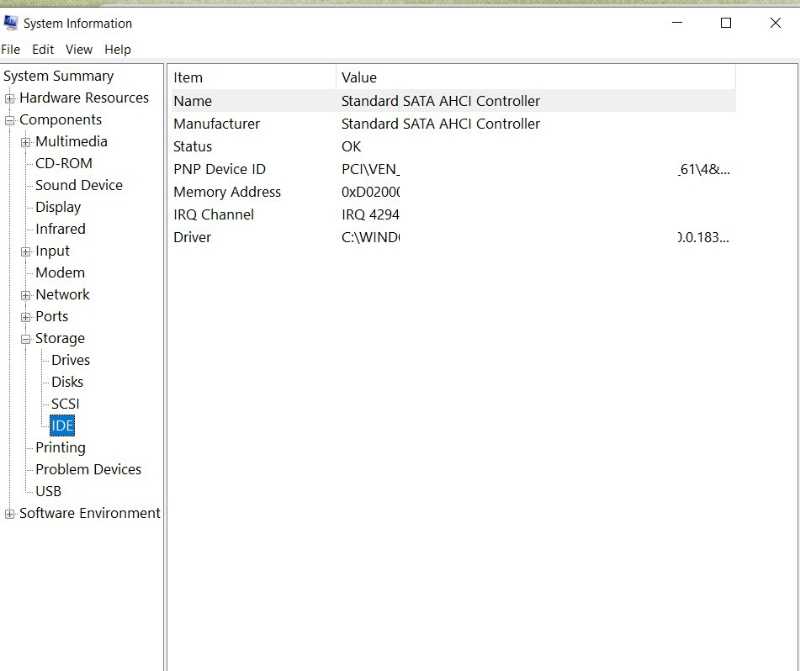Select the Problem Devices category

click(88, 469)
